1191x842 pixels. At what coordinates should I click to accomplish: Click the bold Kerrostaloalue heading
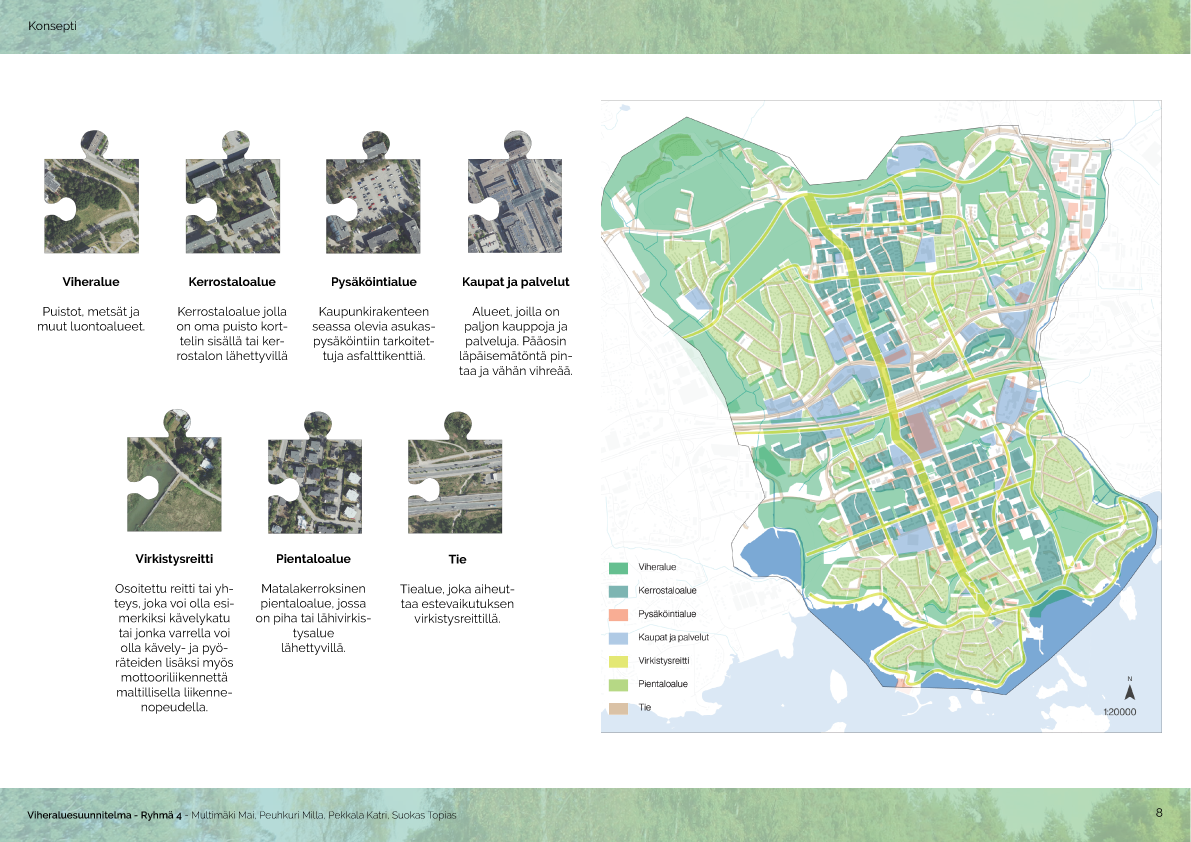tap(232, 282)
